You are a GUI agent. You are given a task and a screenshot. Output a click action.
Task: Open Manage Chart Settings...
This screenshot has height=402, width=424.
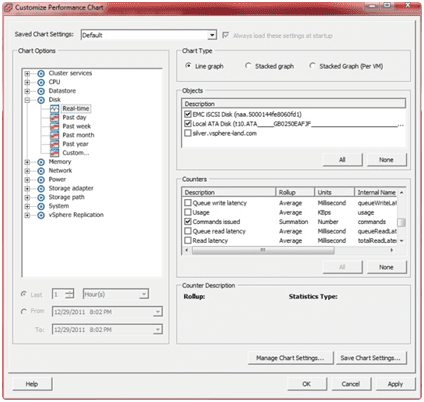click(x=290, y=358)
